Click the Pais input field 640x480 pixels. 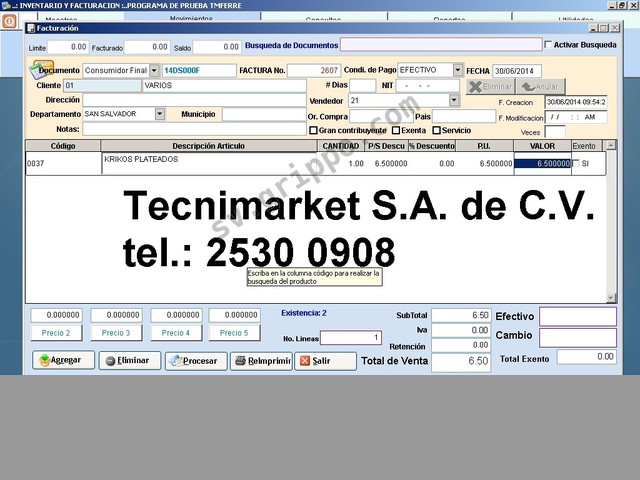[x=464, y=116]
